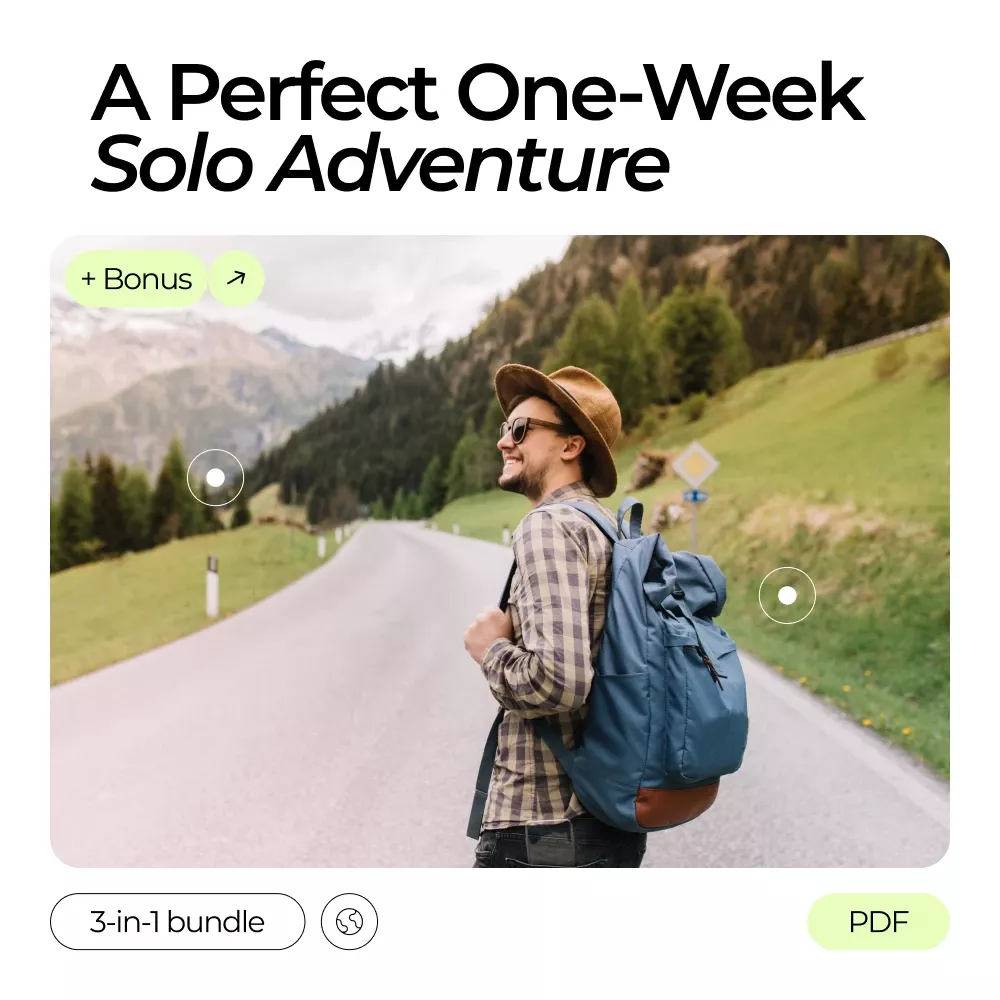Select the left circular hotspot marker near trees

216,478
